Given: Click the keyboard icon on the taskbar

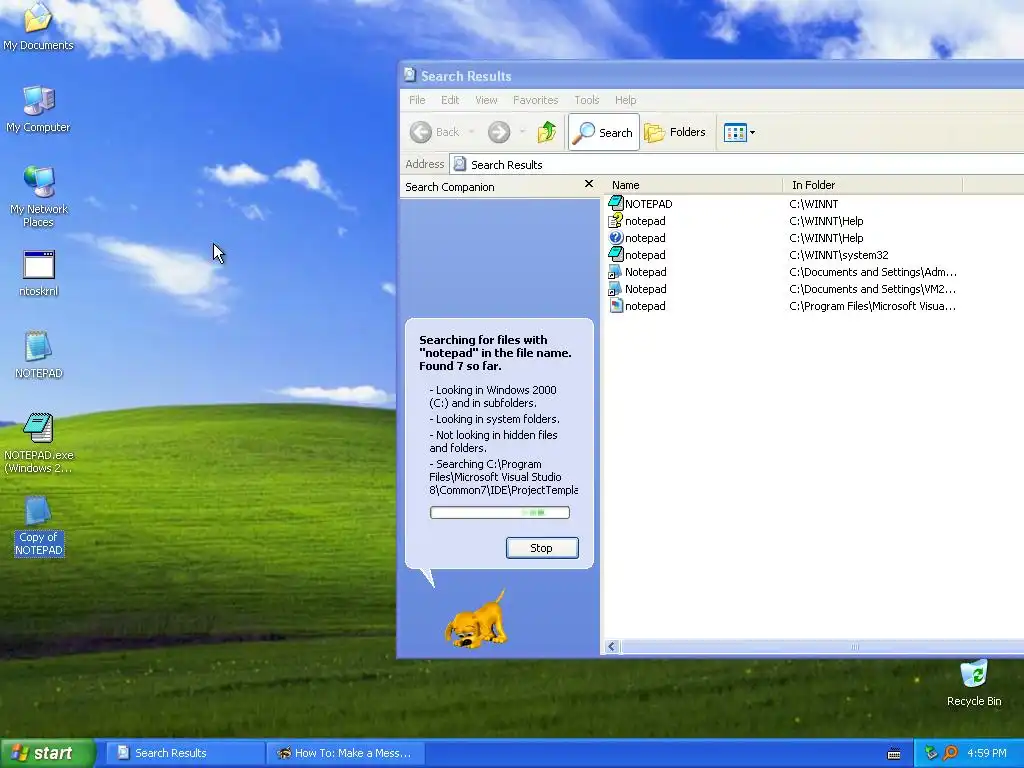Looking at the screenshot, I should pos(894,754).
